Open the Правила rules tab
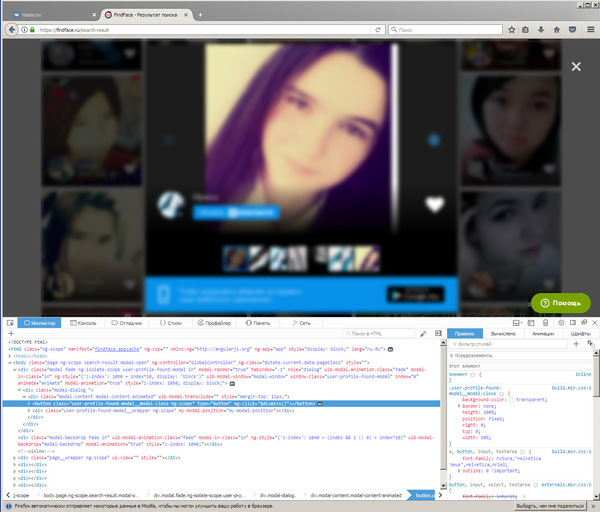Image resolution: width=600 pixels, height=512 pixels. 465,334
